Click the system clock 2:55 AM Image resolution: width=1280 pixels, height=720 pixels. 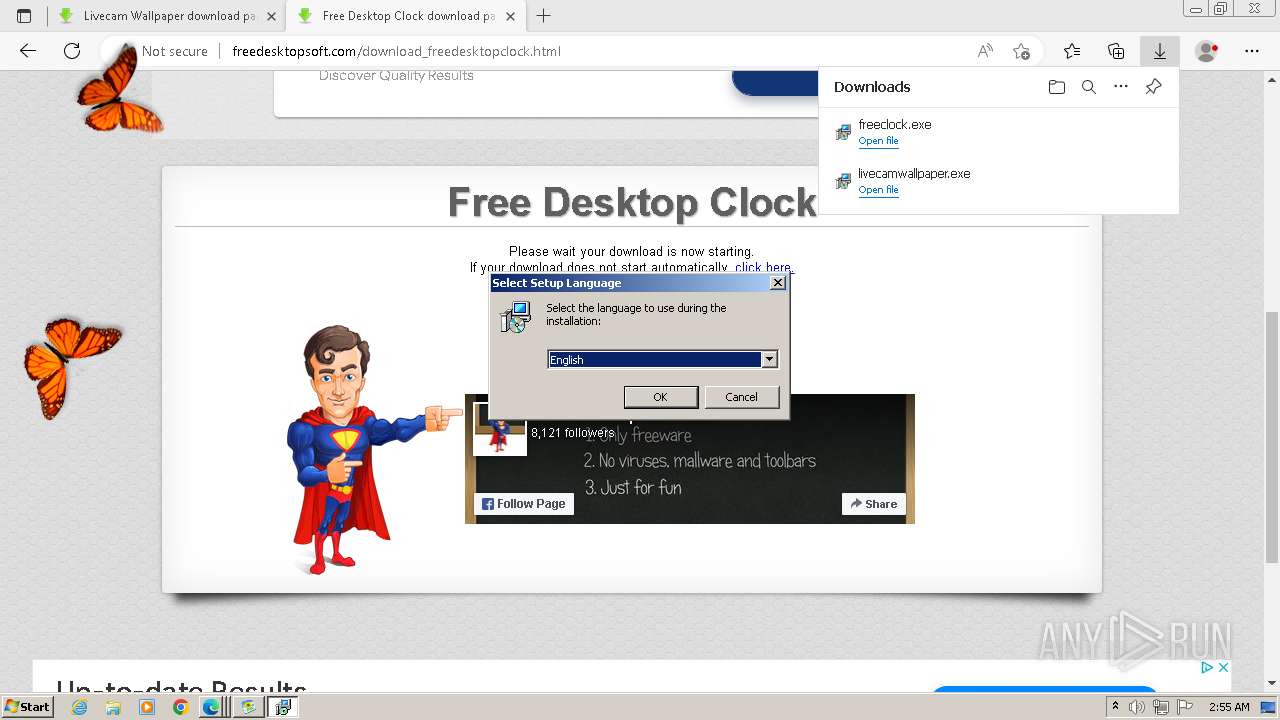pyautogui.click(x=1228, y=707)
